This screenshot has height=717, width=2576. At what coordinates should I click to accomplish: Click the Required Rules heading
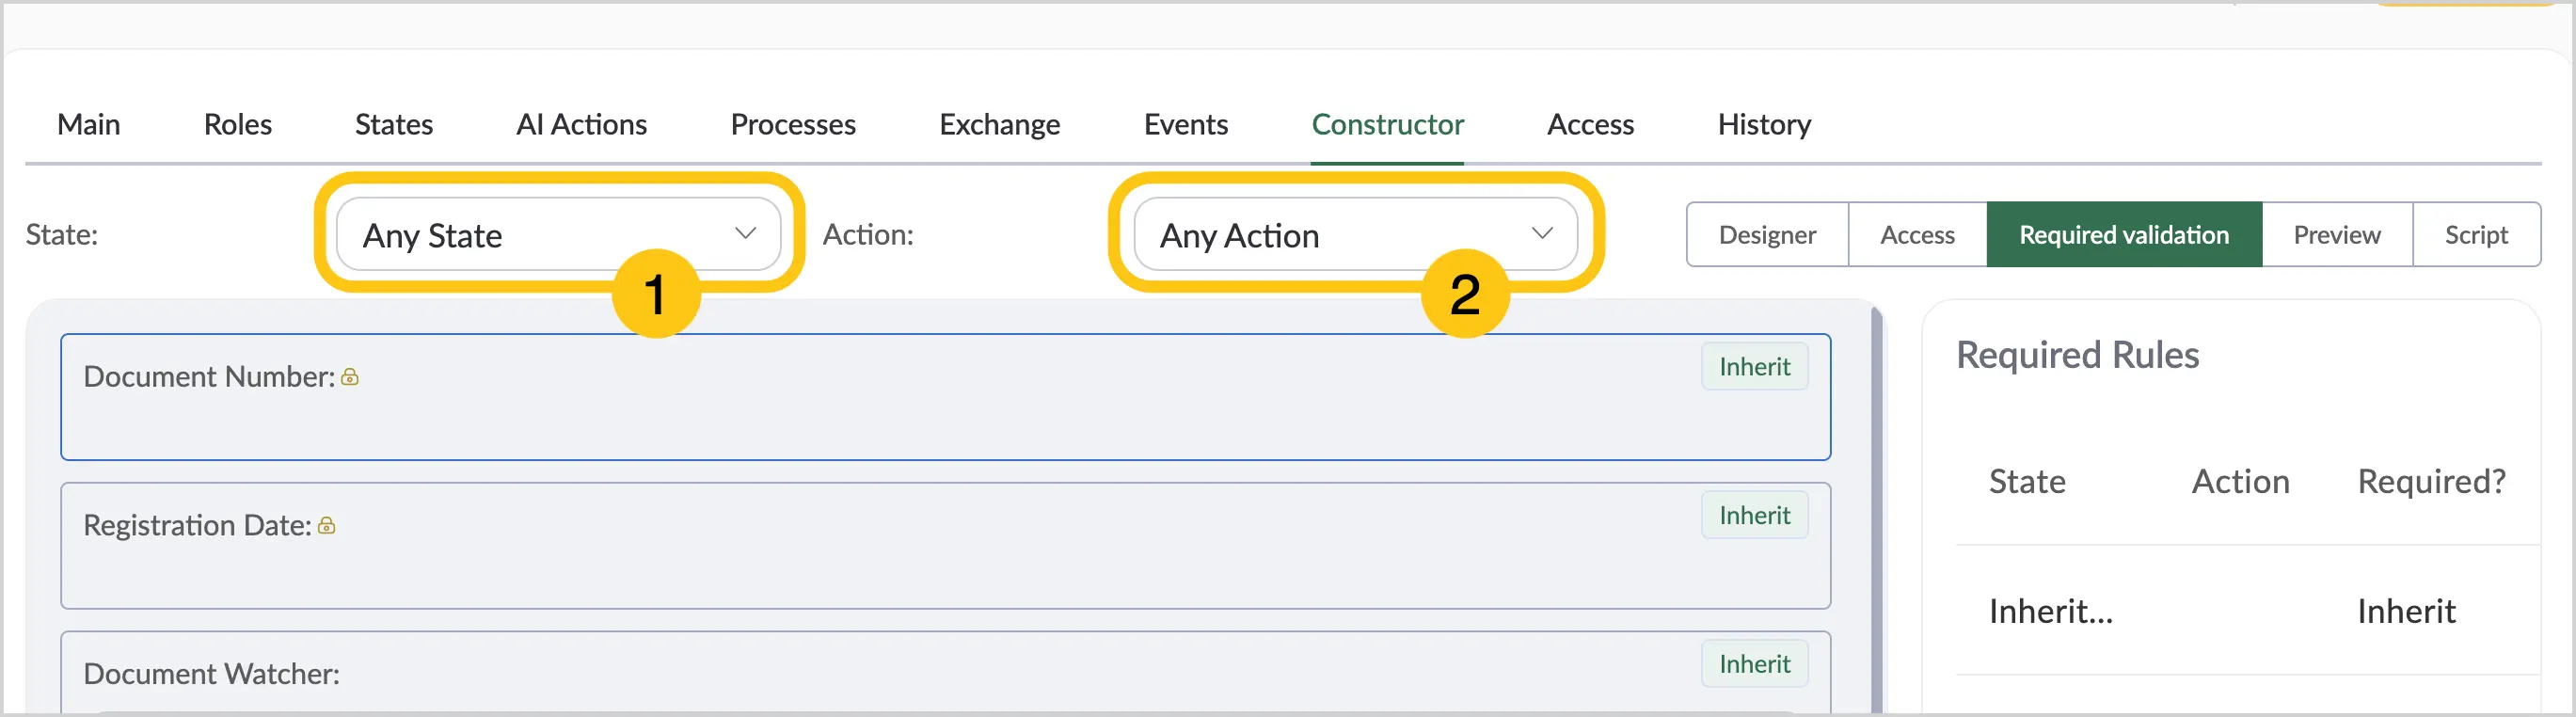[2078, 355]
